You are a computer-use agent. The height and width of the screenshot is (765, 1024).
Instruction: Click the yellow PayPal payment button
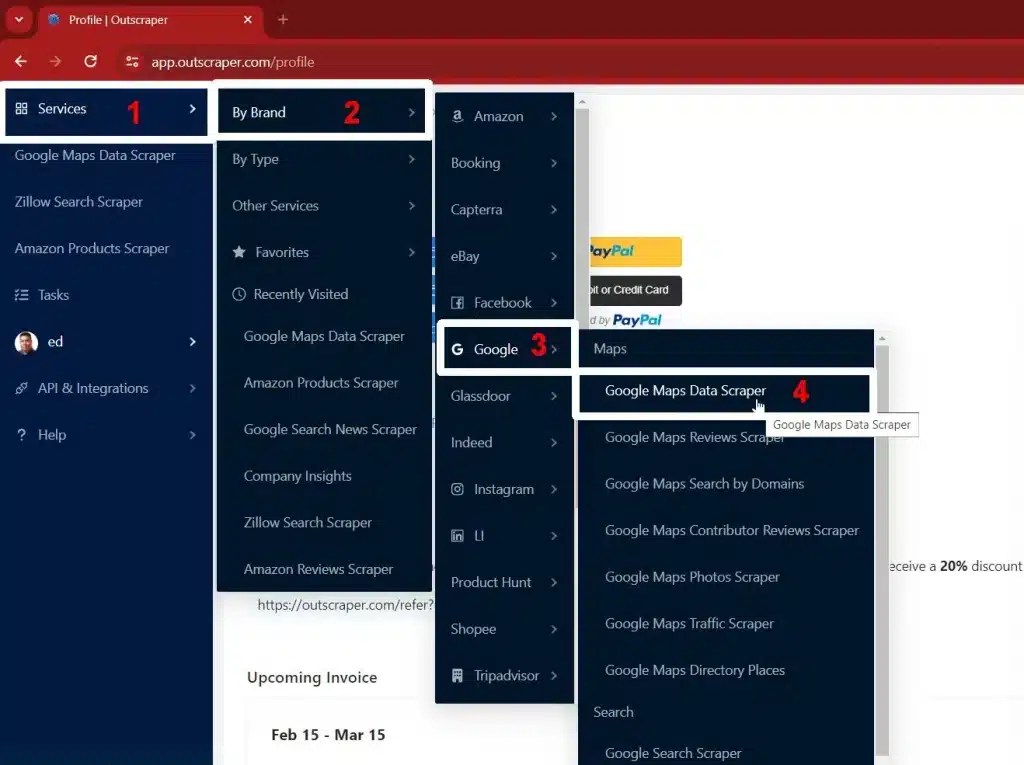(635, 252)
